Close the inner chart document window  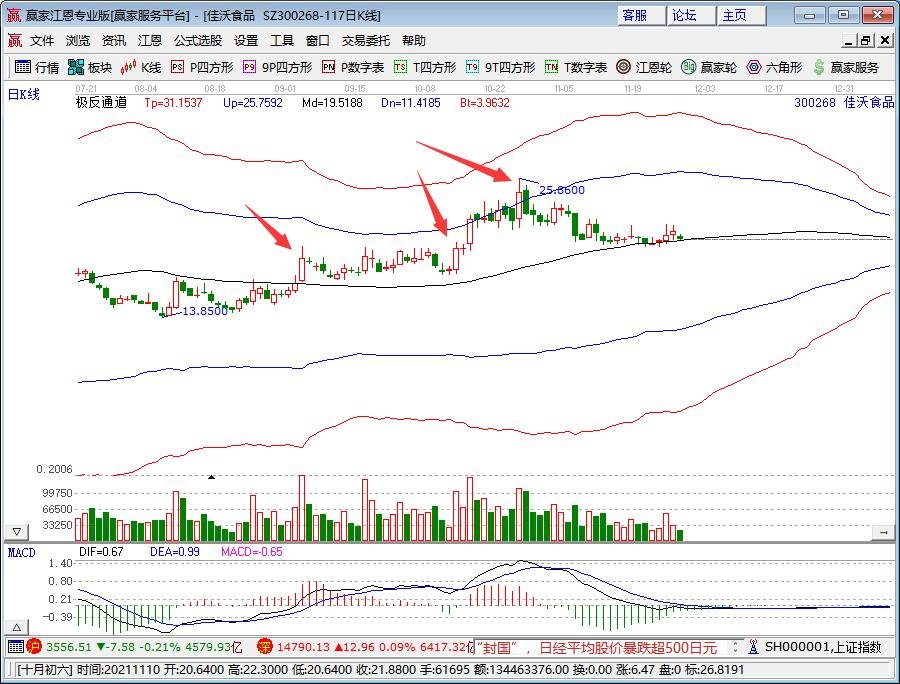coord(885,41)
